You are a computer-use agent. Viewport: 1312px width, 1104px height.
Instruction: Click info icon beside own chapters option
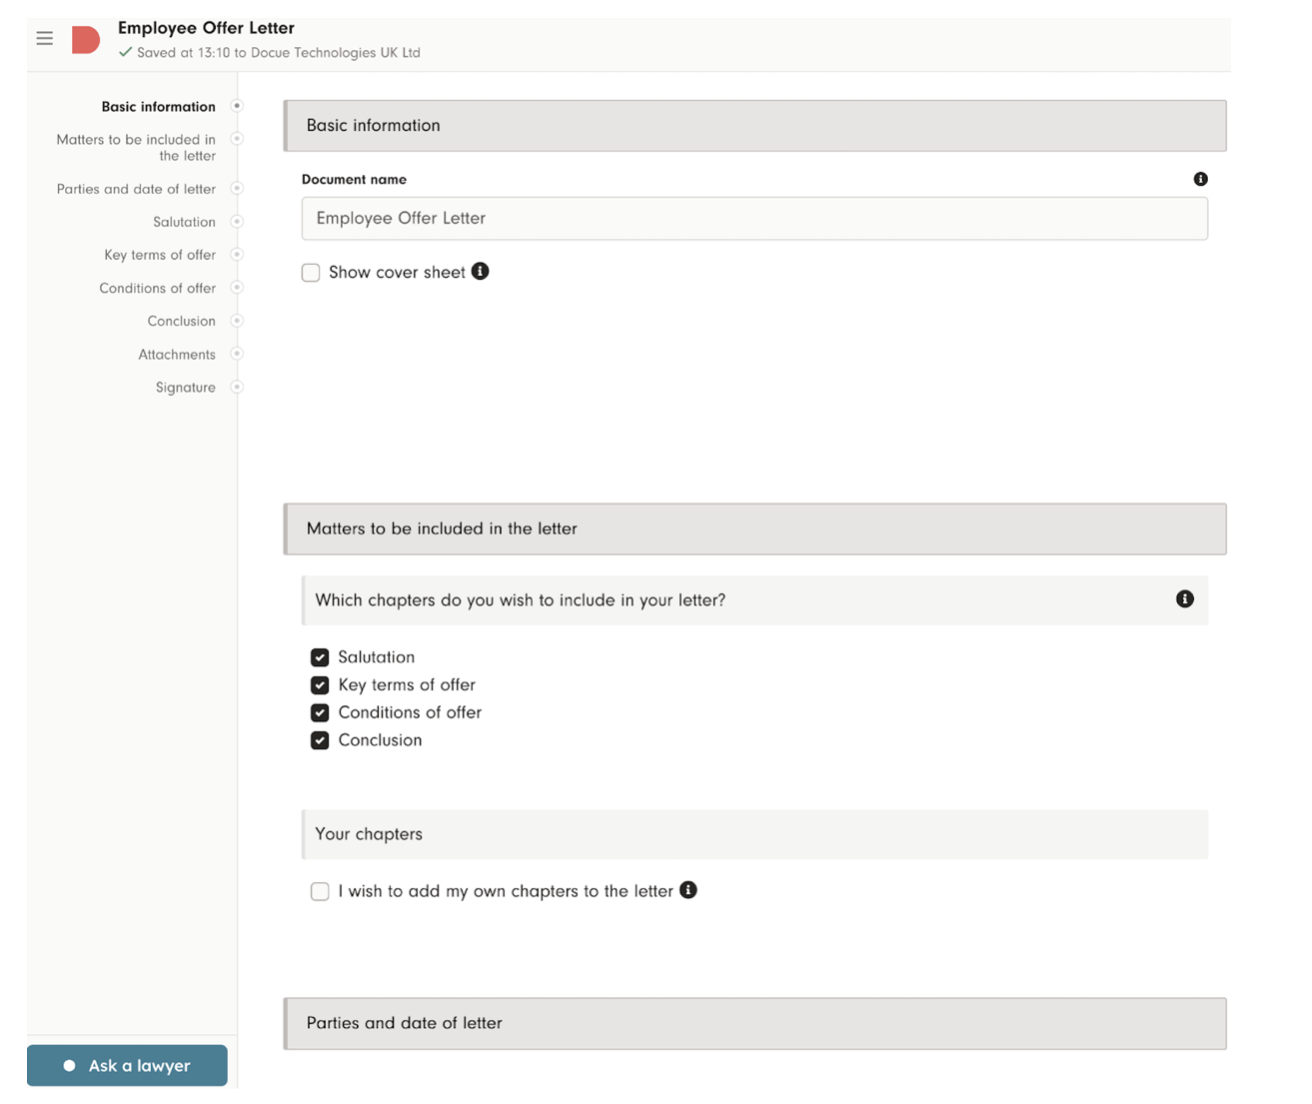click(688, 890)
